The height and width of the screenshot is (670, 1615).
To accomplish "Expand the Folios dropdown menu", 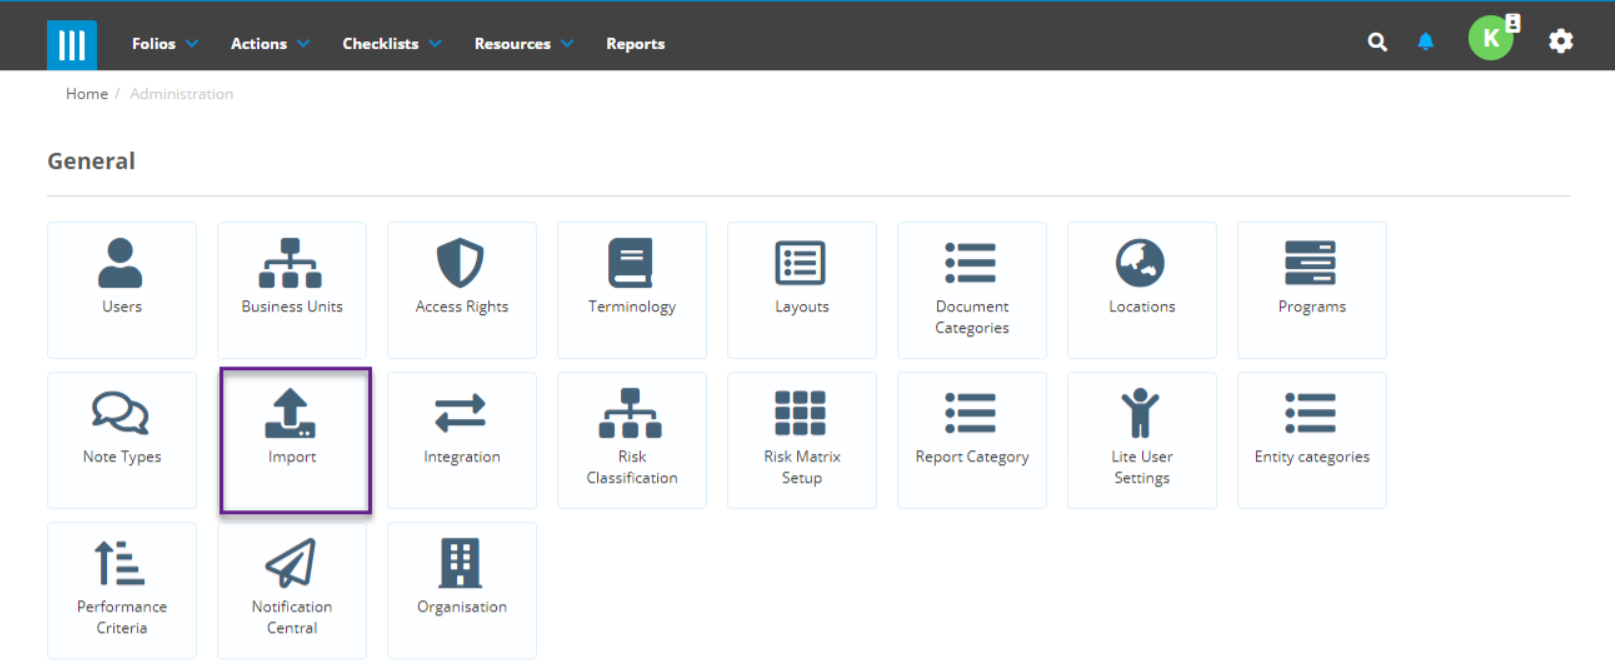I will (x=165, y=44).
